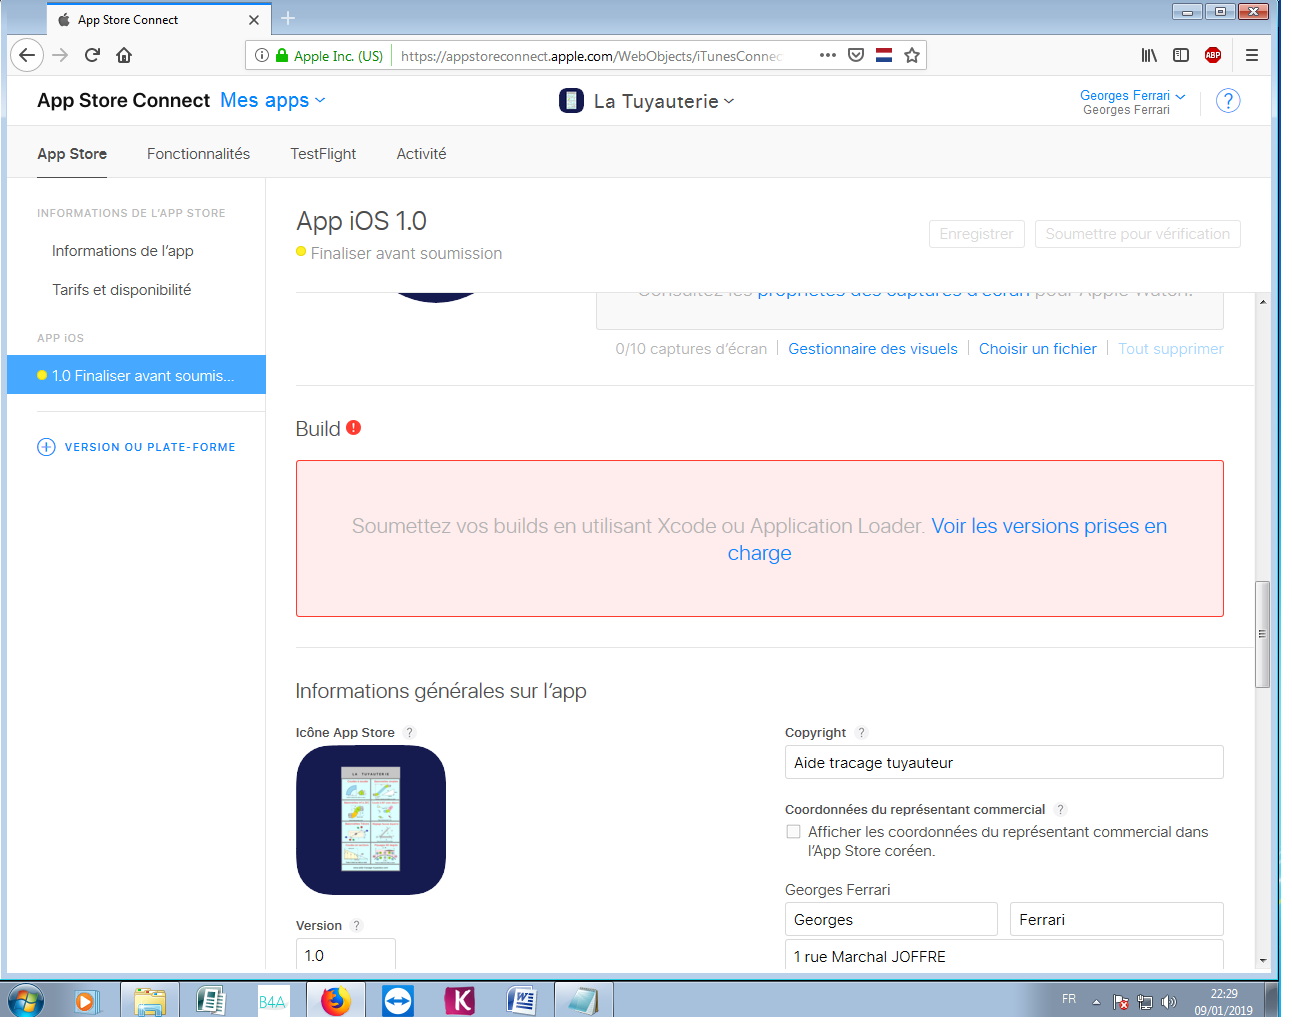Add a Version ou plate-forme
The width and height of the screenshot is (1292, 1036).
(x=137, y=447)
